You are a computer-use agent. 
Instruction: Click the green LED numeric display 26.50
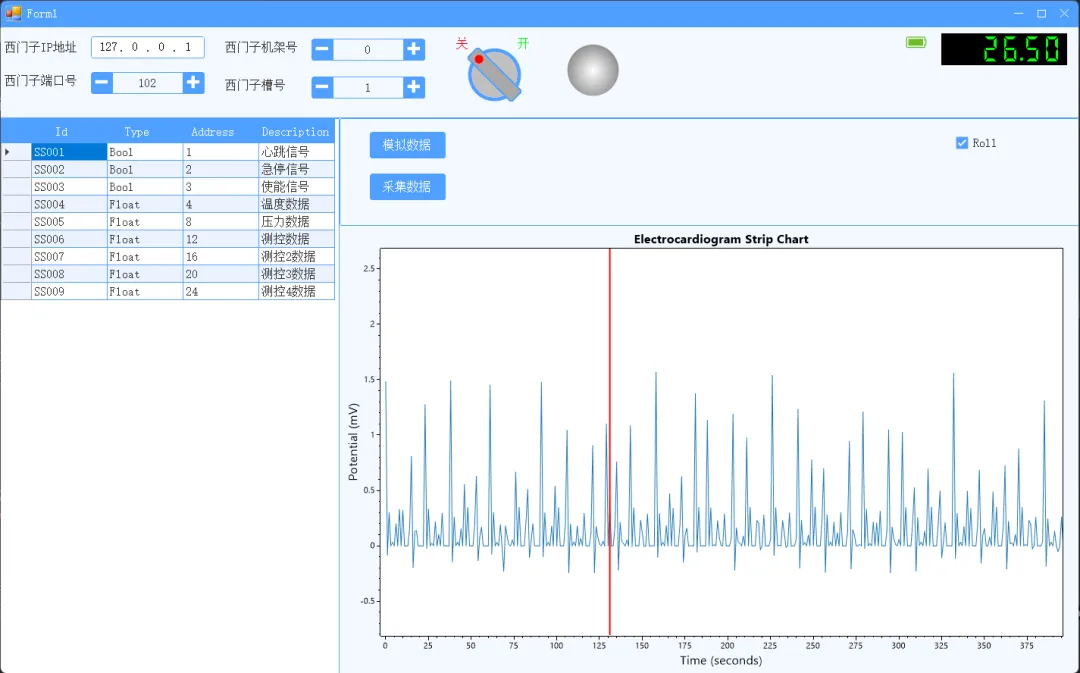[x=1004, y=50]
